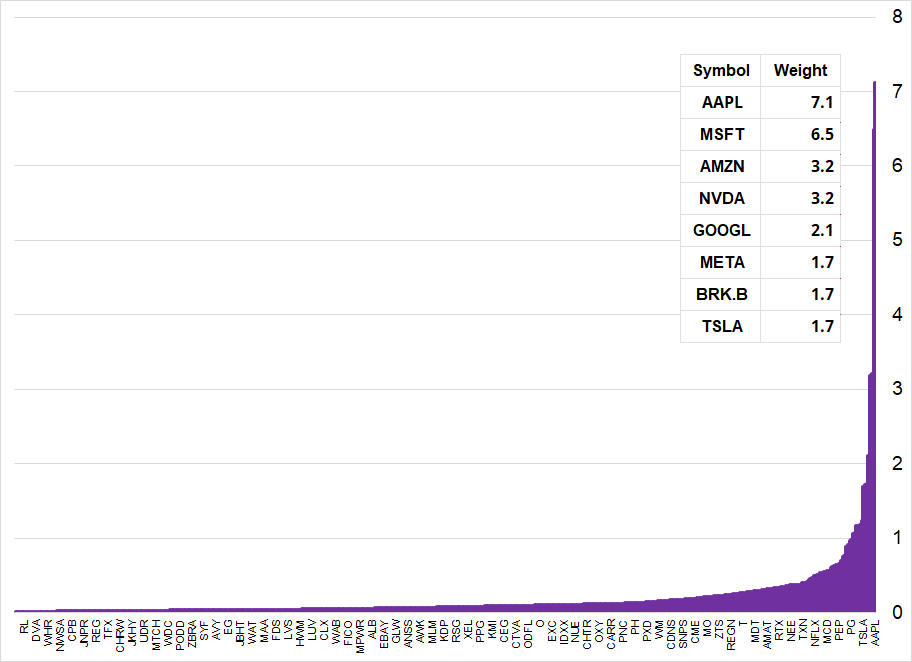The height and width of the screenshot is (662, 912).
Task: Click the PODD ticker on the x-axis
Action: (180, 635)
